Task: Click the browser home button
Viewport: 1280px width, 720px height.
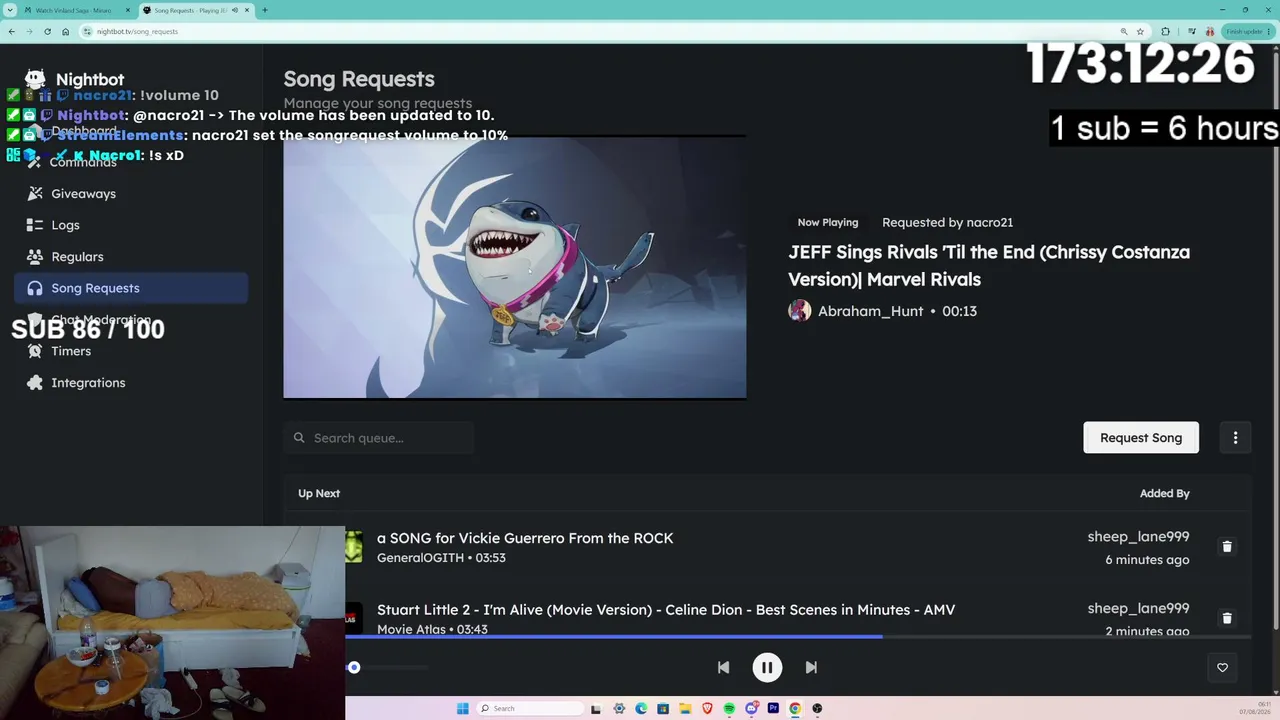Action: point(65,31)
